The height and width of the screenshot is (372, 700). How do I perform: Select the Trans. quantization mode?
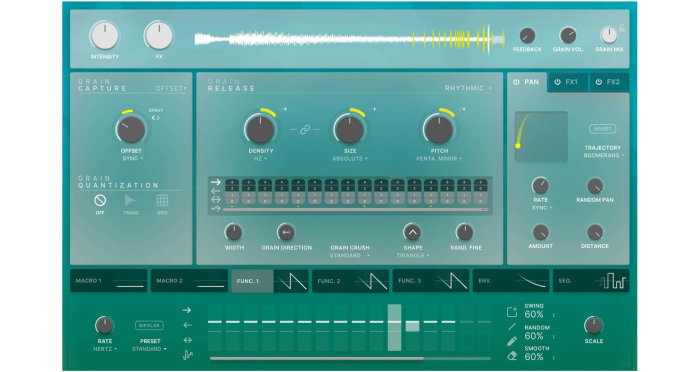click(x=131, y=201)
